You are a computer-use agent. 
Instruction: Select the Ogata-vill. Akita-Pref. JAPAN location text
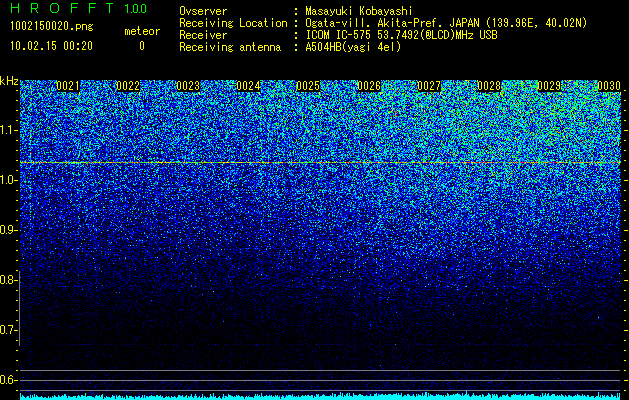tap(446, 23)
